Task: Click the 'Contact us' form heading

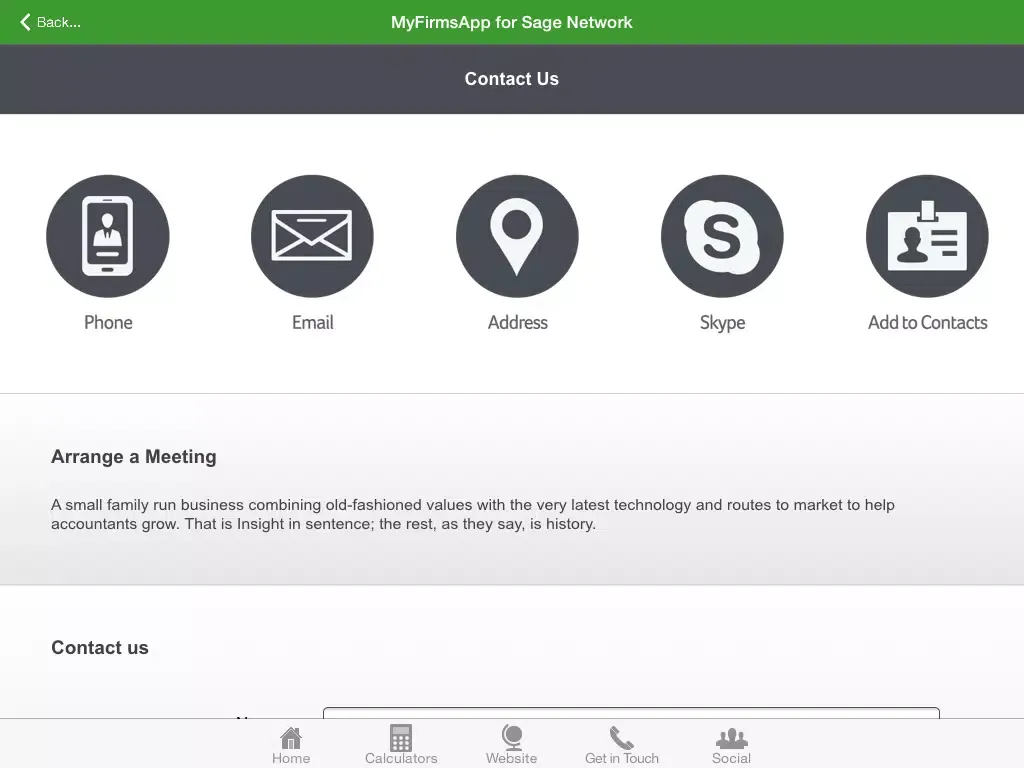Action: (x=100, y=647)
